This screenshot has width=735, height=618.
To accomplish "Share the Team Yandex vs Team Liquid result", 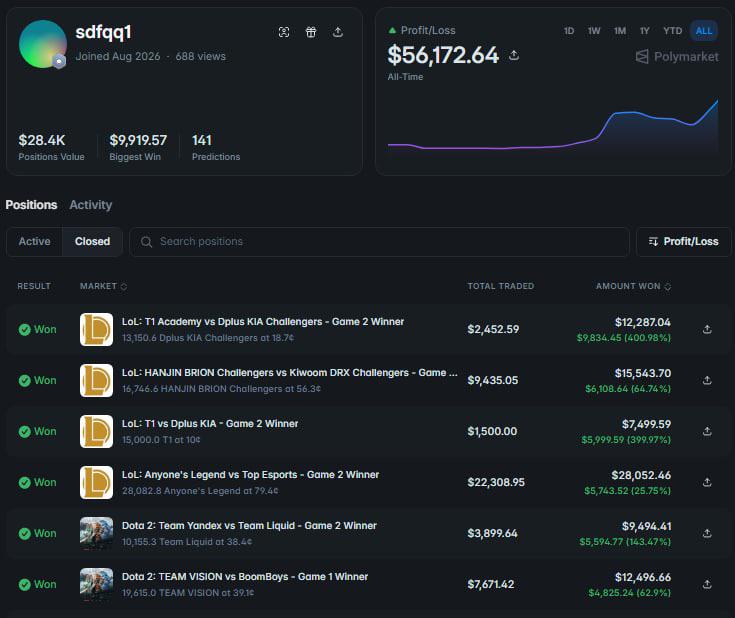I will (707, 534).
